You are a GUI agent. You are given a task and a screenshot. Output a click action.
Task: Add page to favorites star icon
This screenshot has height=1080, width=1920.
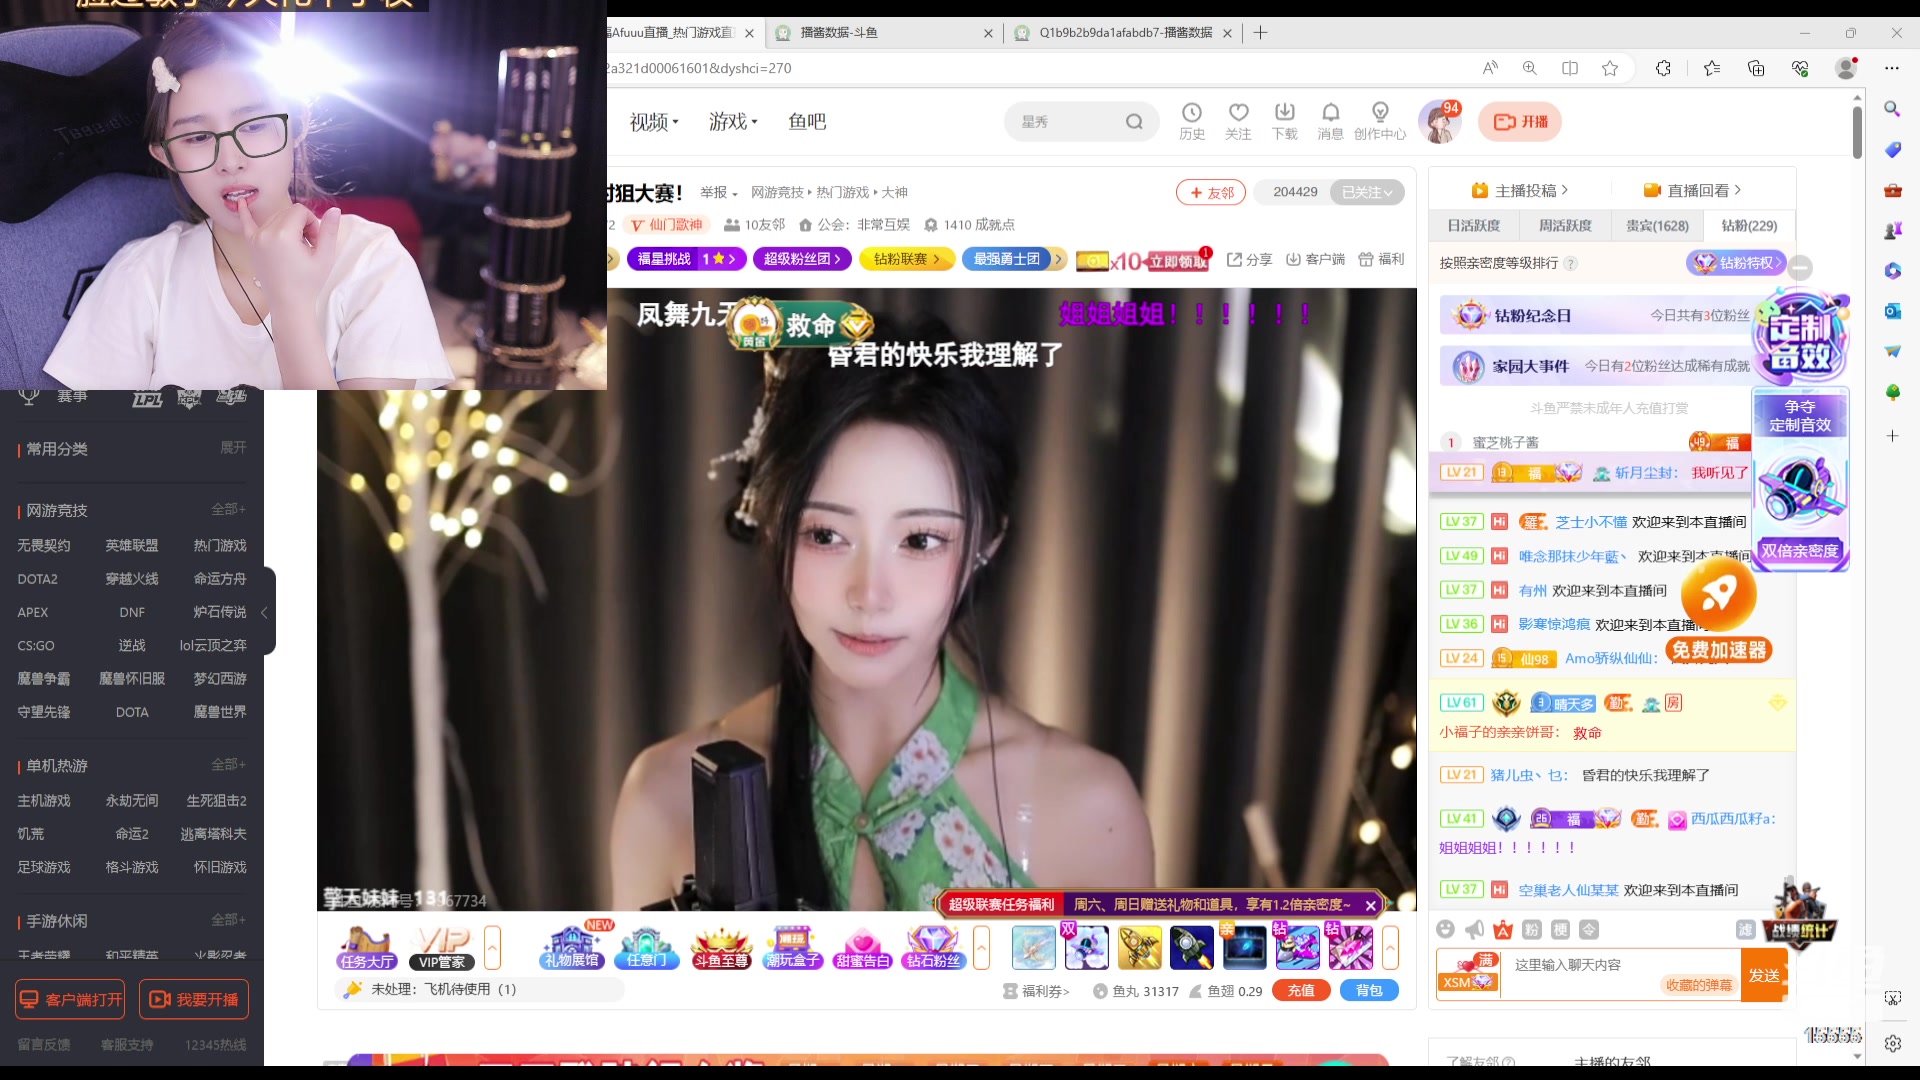click(x=1610, y=68)
